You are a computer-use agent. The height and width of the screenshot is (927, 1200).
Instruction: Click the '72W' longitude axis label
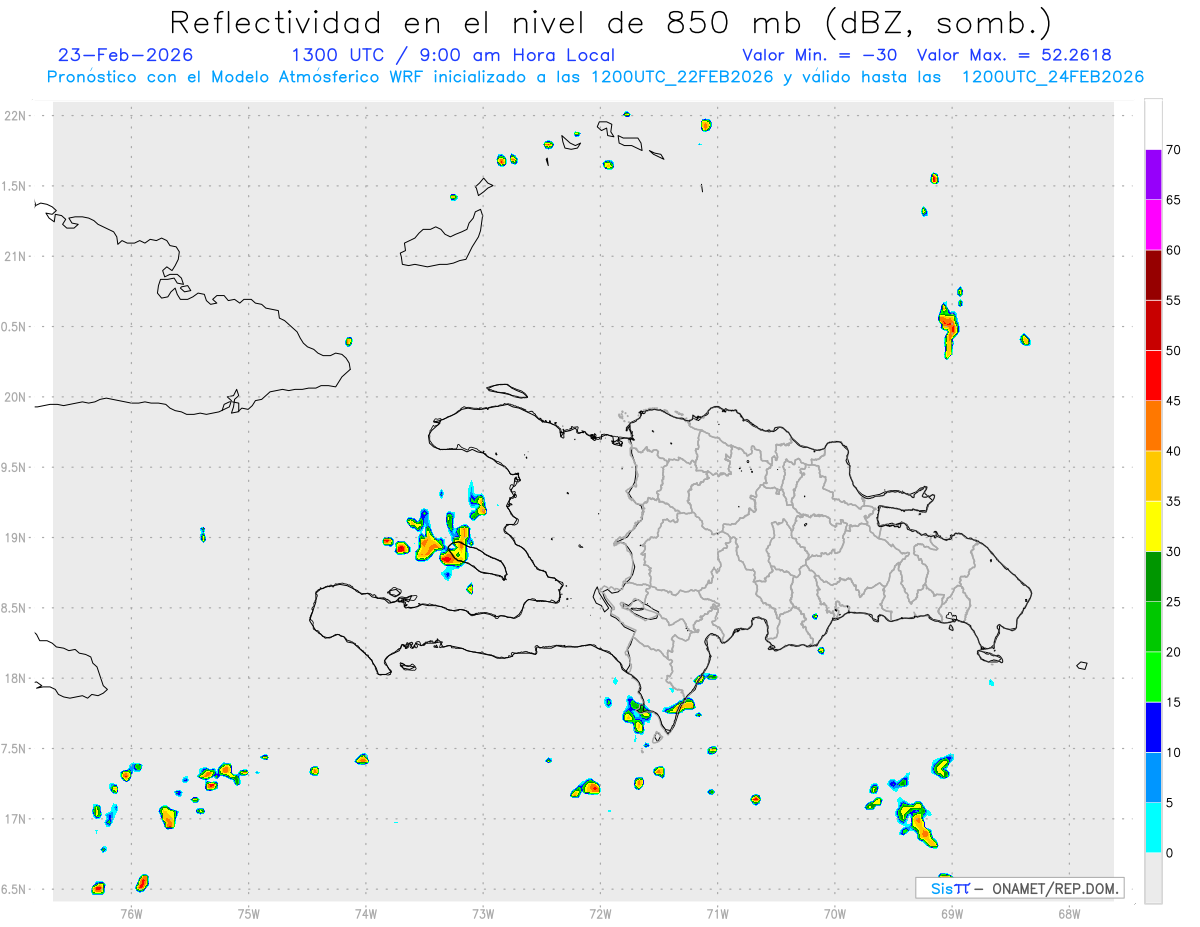pyautogui.click(x=600, y=913)
